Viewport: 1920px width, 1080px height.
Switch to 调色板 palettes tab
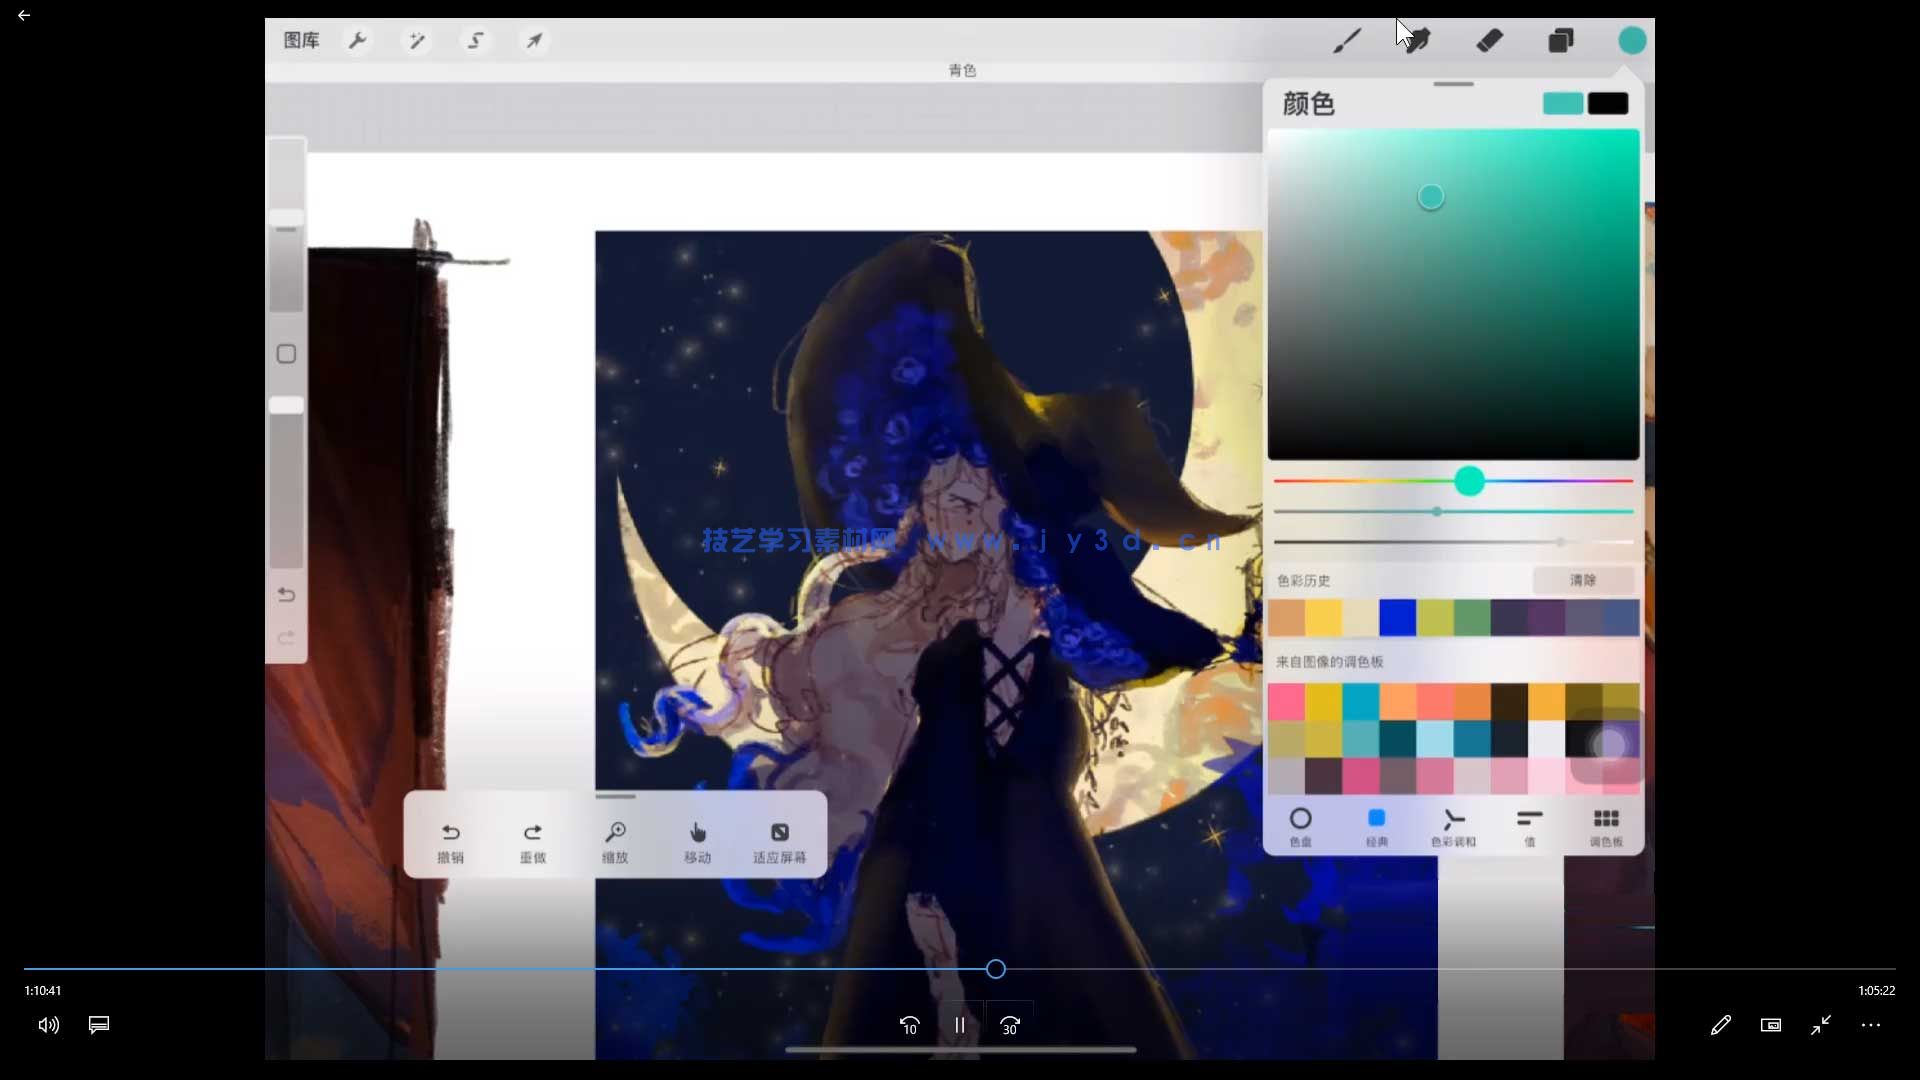(x=1606, y=826)
